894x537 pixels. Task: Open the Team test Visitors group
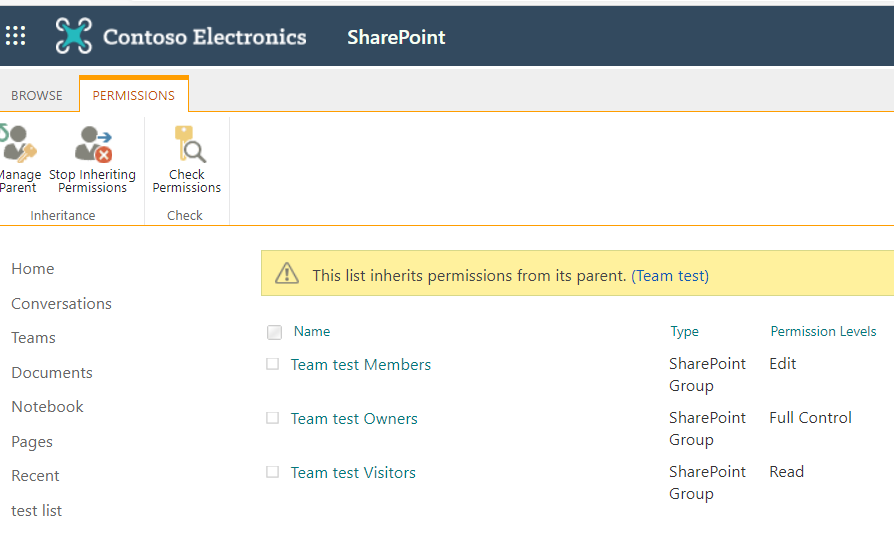353,473
